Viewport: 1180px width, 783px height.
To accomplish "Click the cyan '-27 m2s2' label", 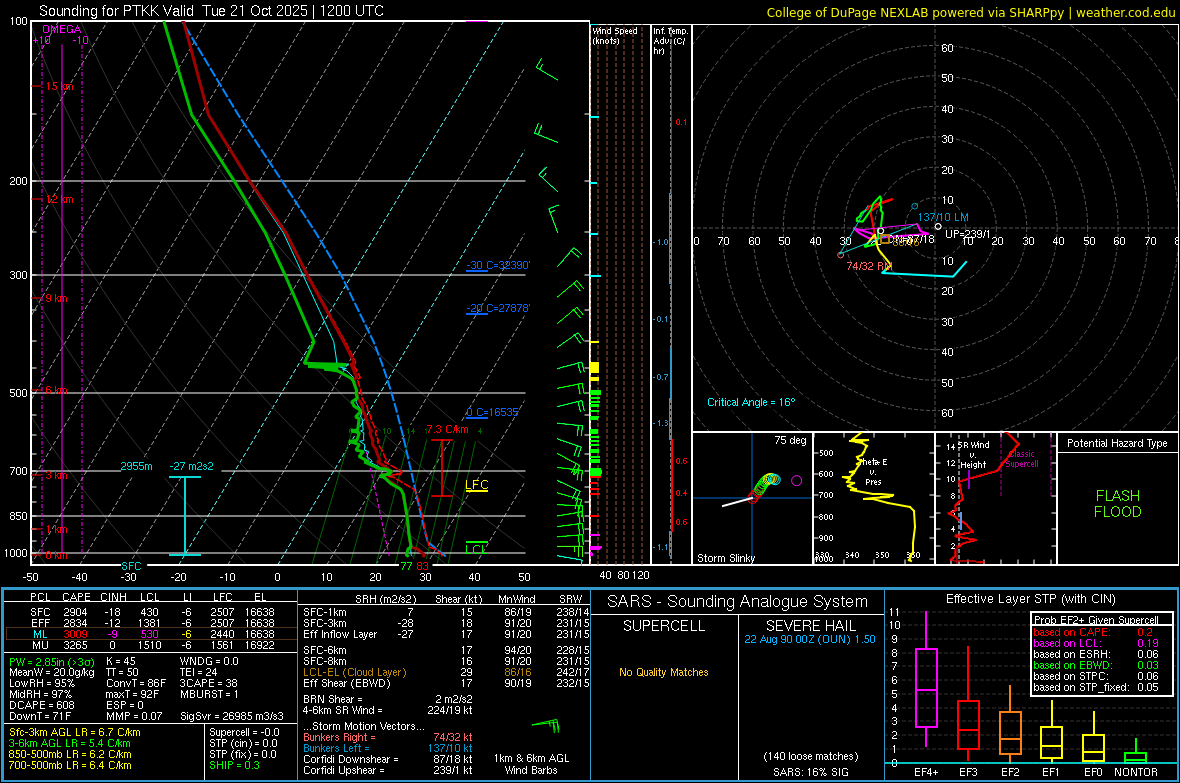I will [x=191, y=466].
